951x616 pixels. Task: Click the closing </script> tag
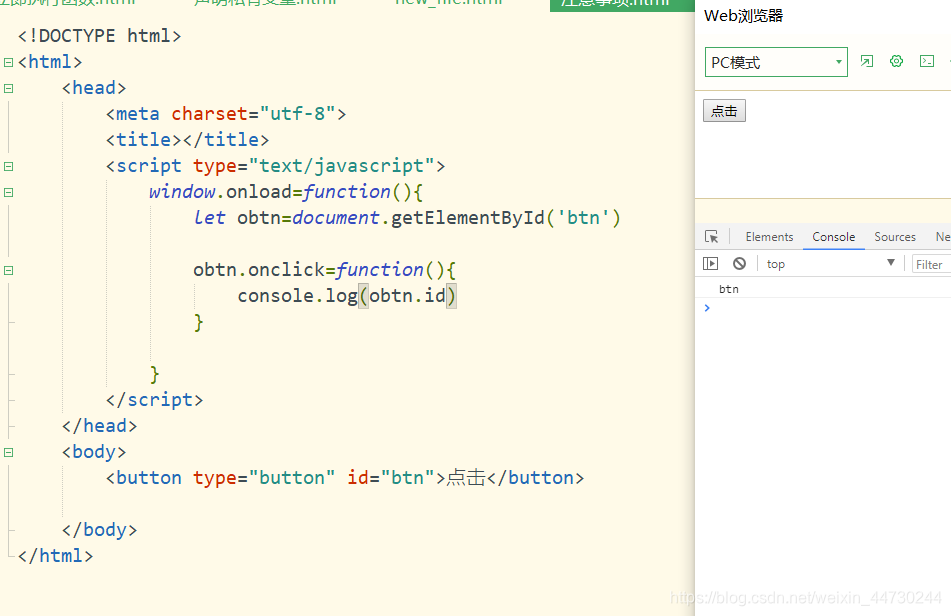[x=154, y=400]
